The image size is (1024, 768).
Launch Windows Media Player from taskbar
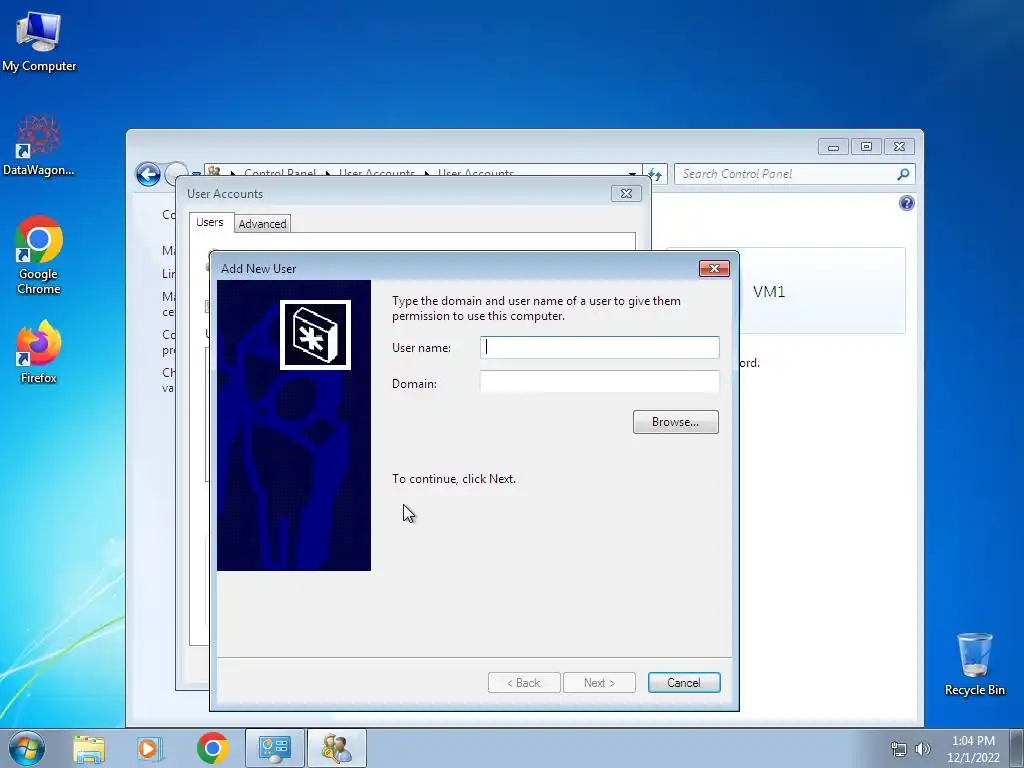tap(149, 748)
